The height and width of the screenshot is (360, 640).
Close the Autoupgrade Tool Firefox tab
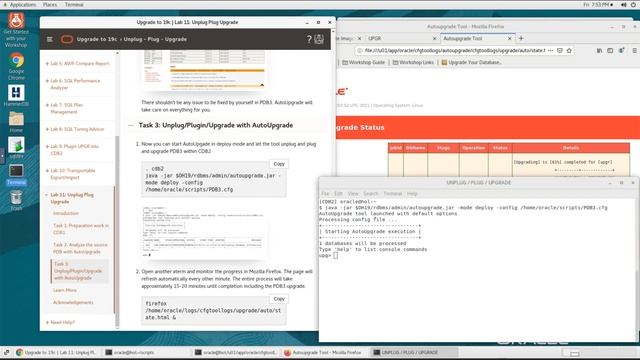[509, 38]
